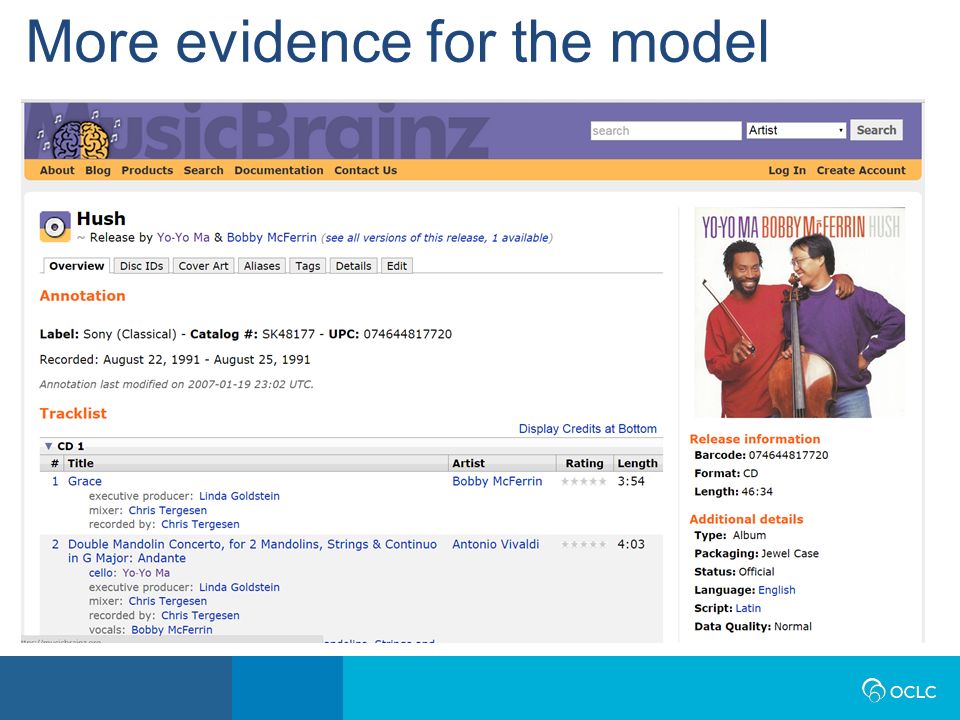Image resolution: width=960 pixels, height=720 pixels.
Task: Switch to the Edit tab
Action: 397,266
